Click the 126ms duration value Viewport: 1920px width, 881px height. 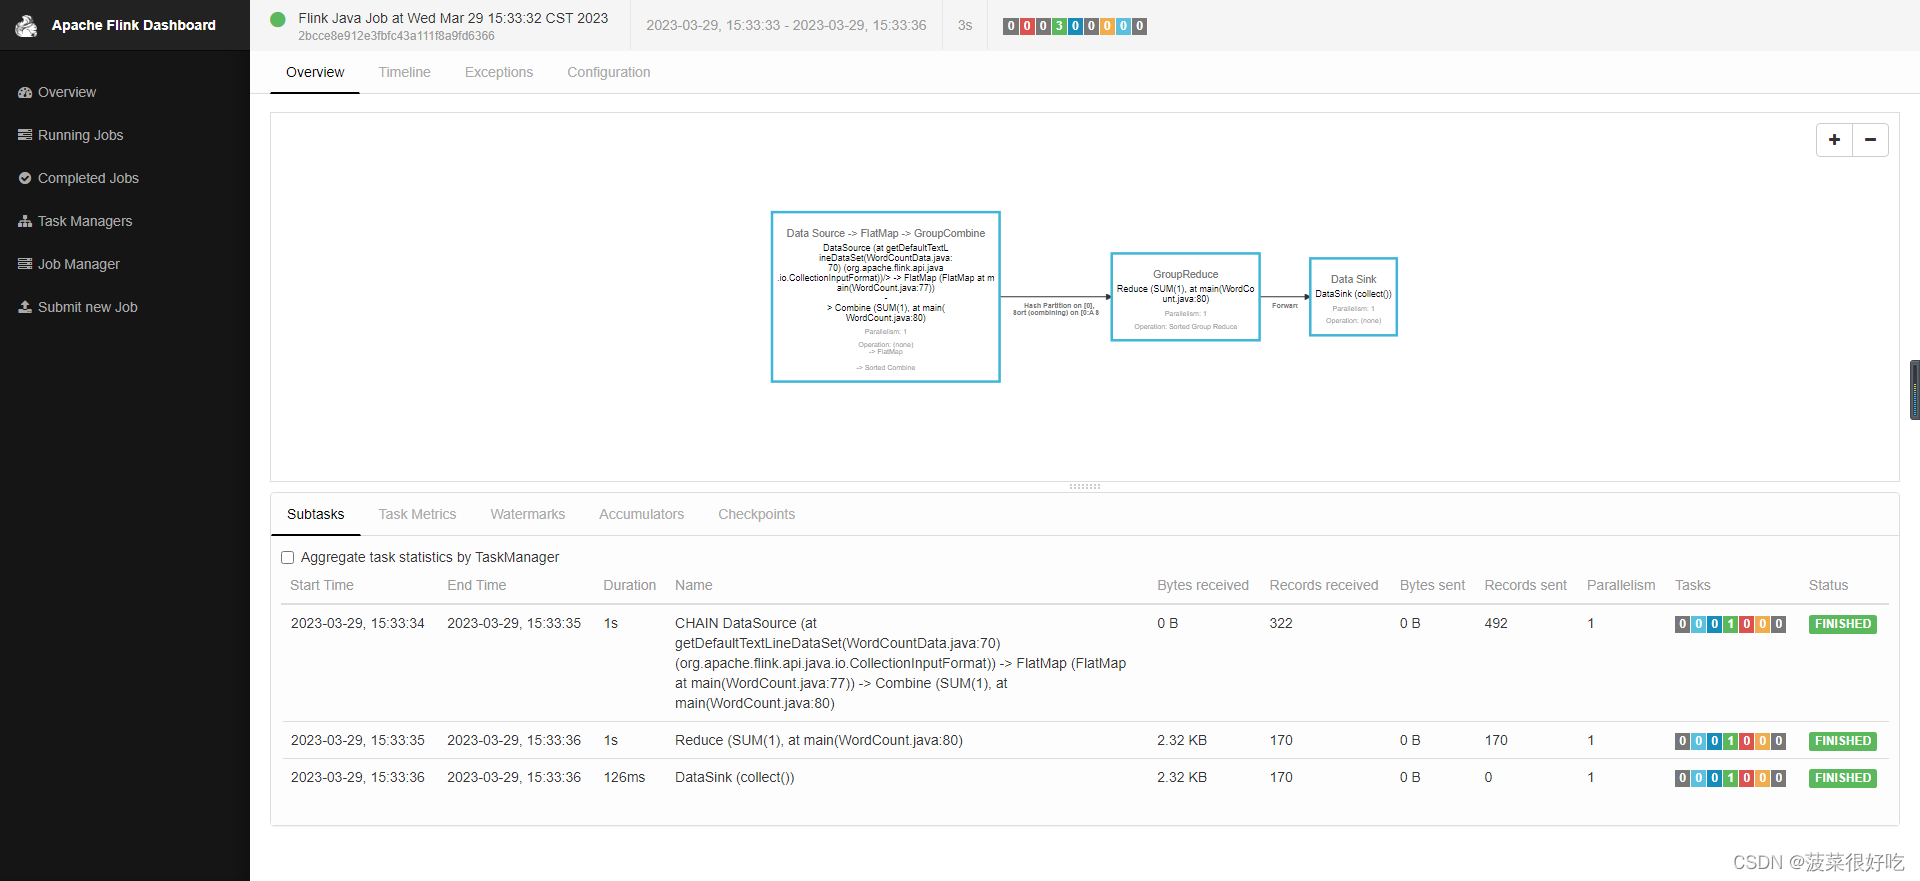(625, 778)
